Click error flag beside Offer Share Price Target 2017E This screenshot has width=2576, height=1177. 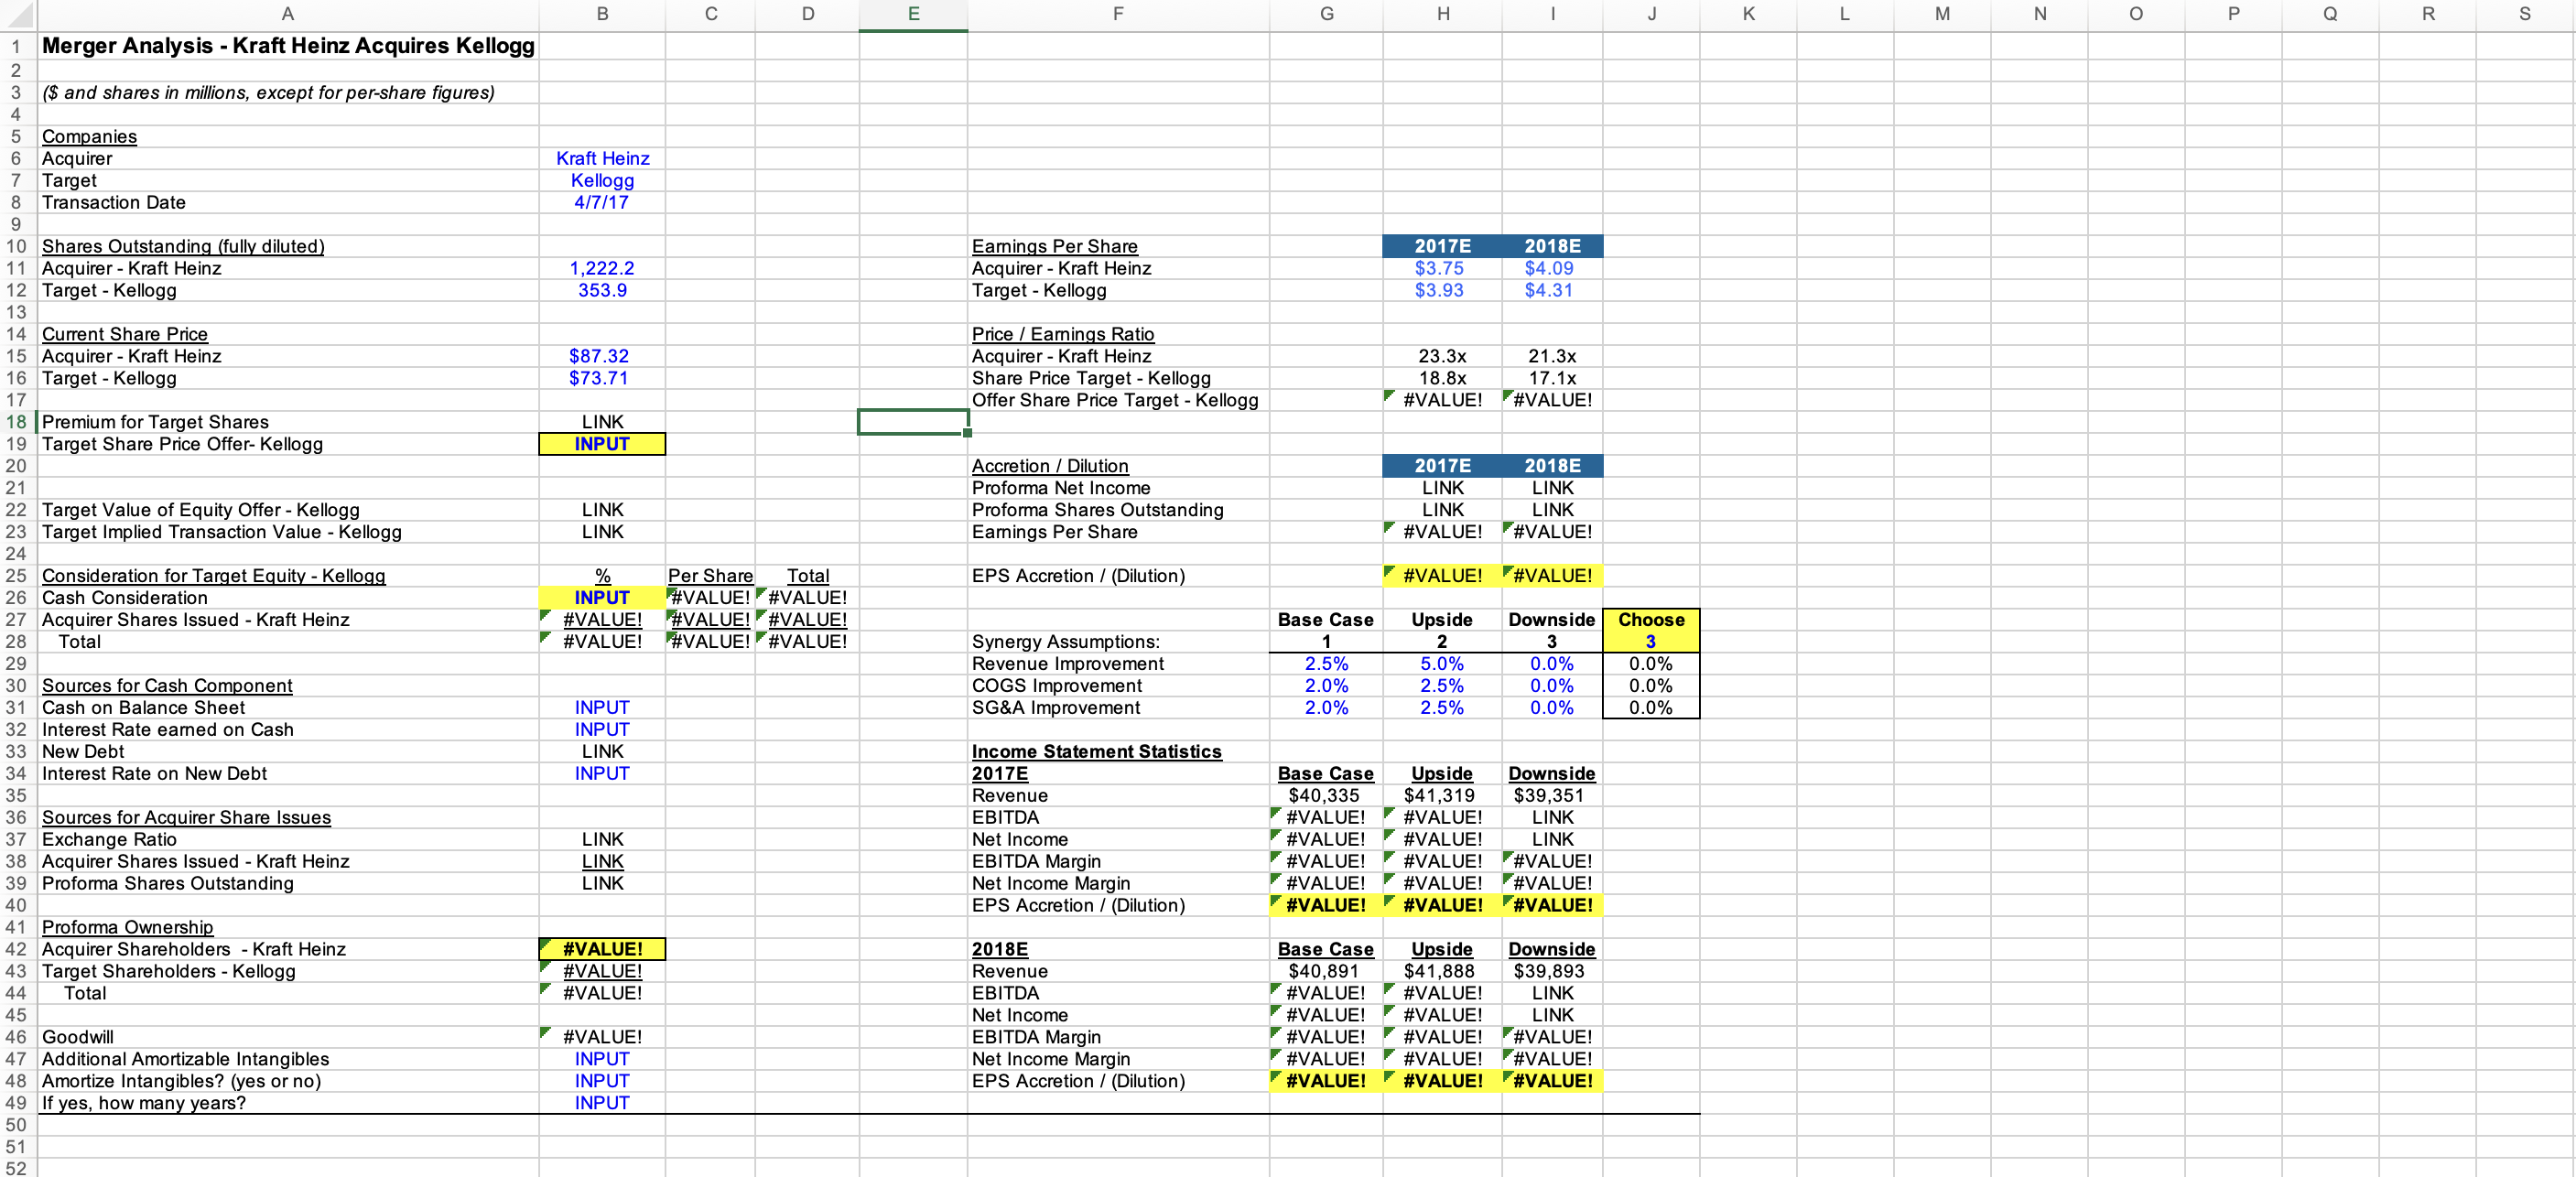pos(1389,396)
